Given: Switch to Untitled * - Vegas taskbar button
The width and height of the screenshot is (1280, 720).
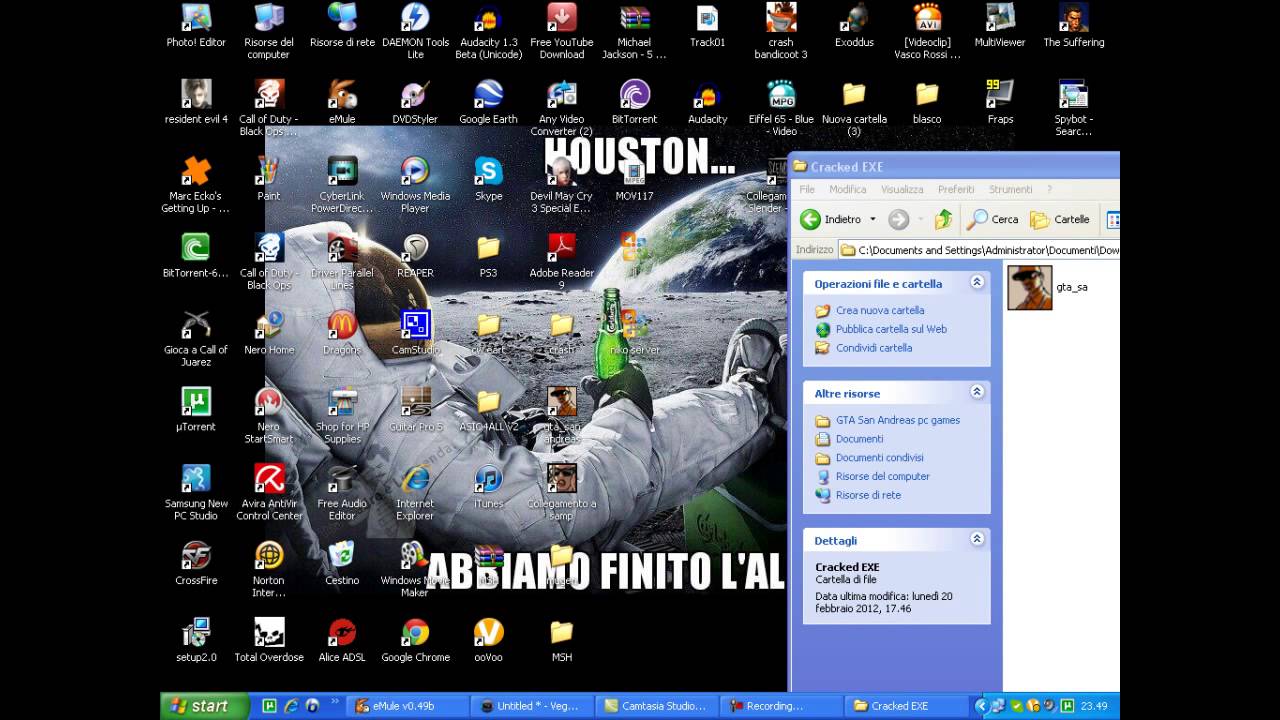Looking at the screenshot, I should [x=532, y=706].
